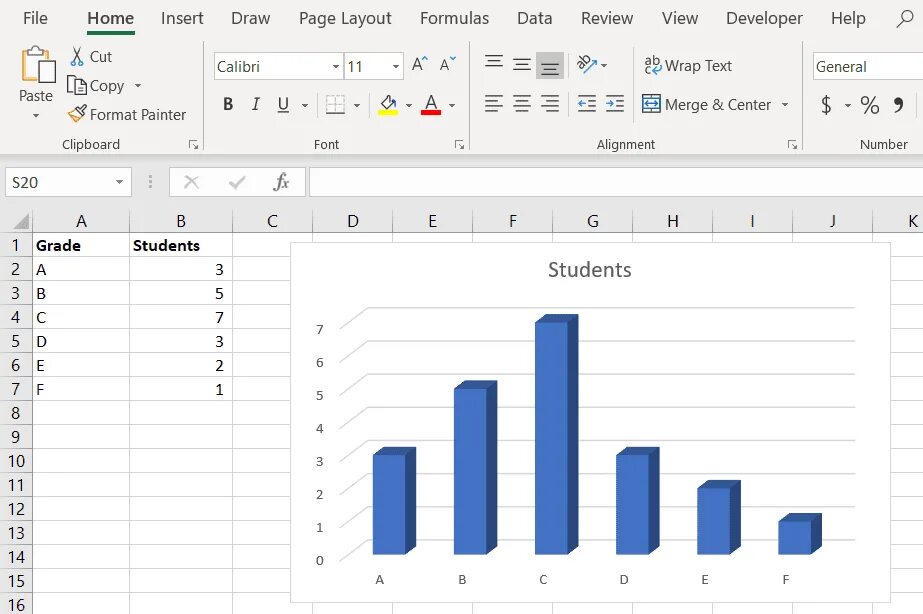This screenshot has height=614, width=923.
Task: Decrease Indent icon
Action: 586,104
